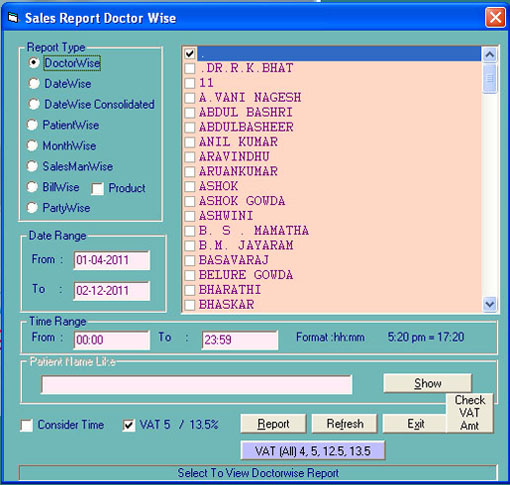Click the Refresh button
The image size is (510, 485).
point(344,424)
